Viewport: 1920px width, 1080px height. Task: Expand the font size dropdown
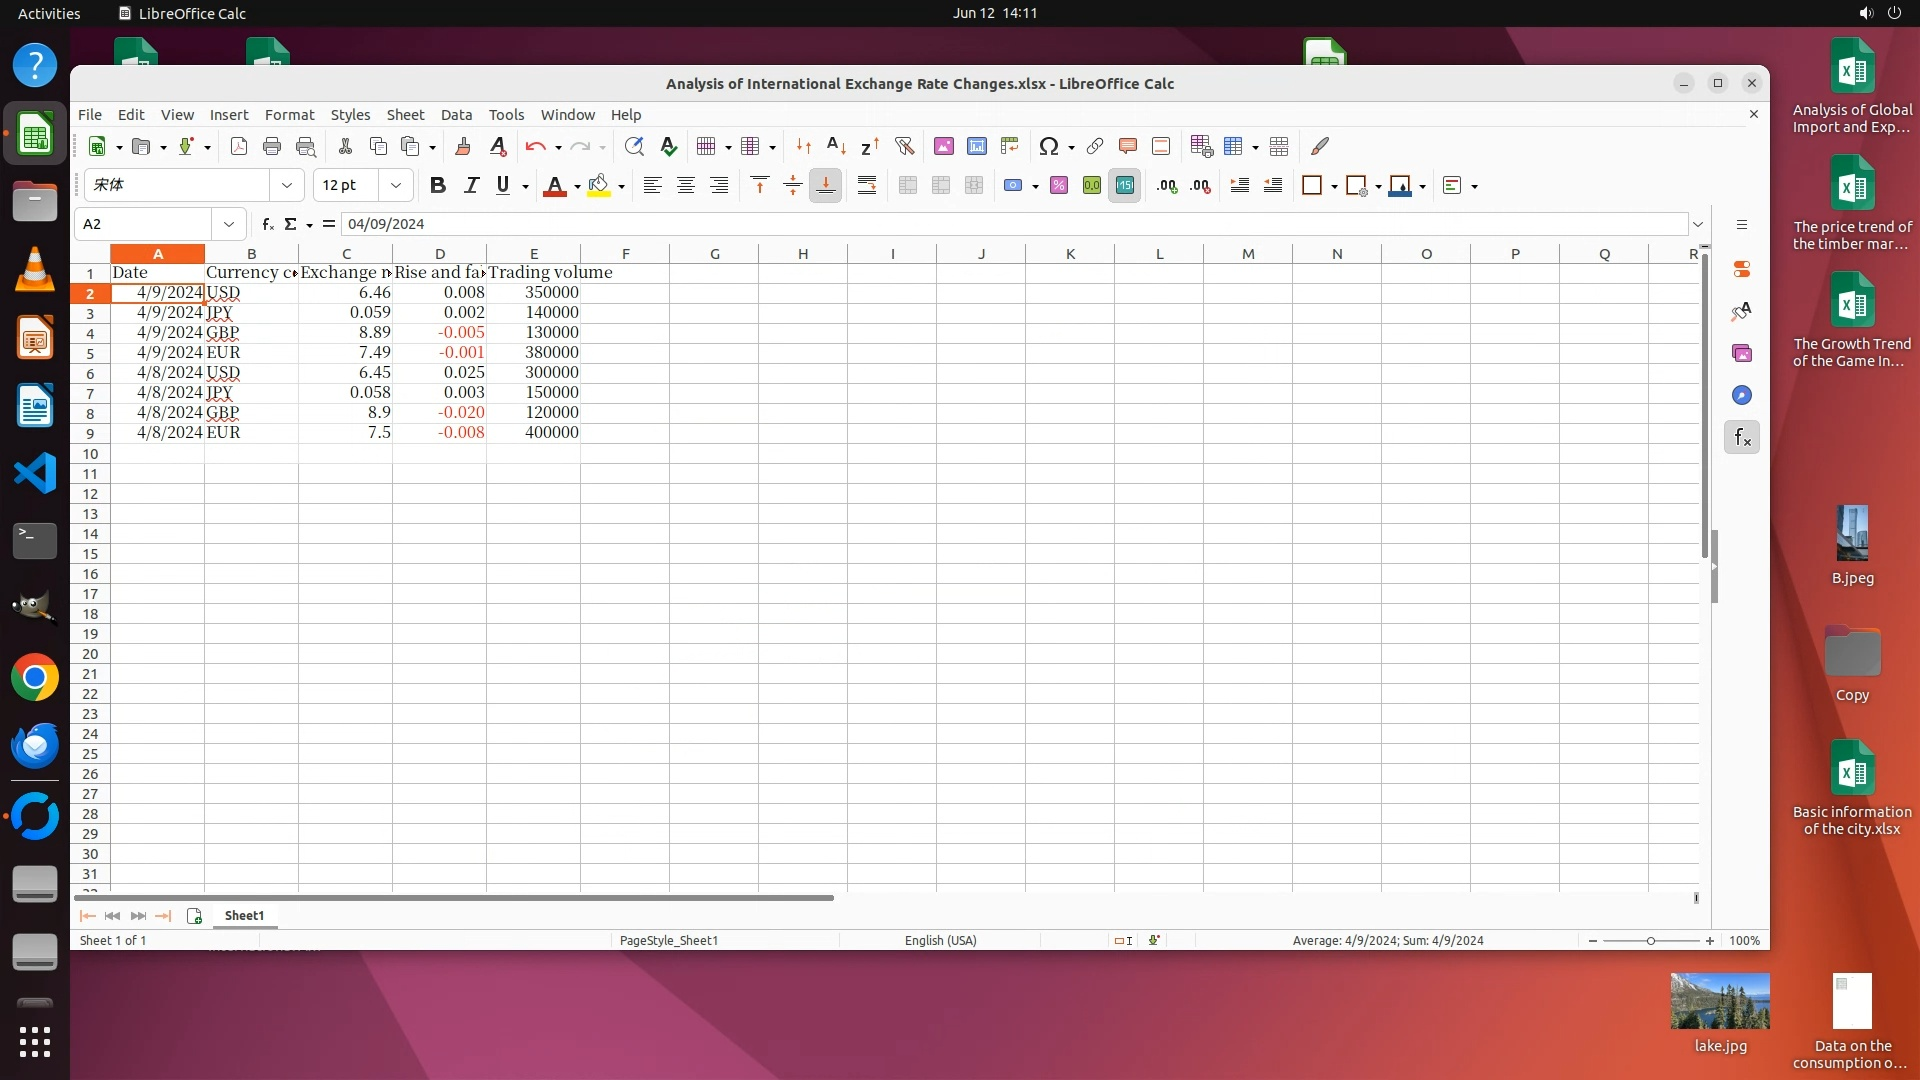click(x=396, y=185)
